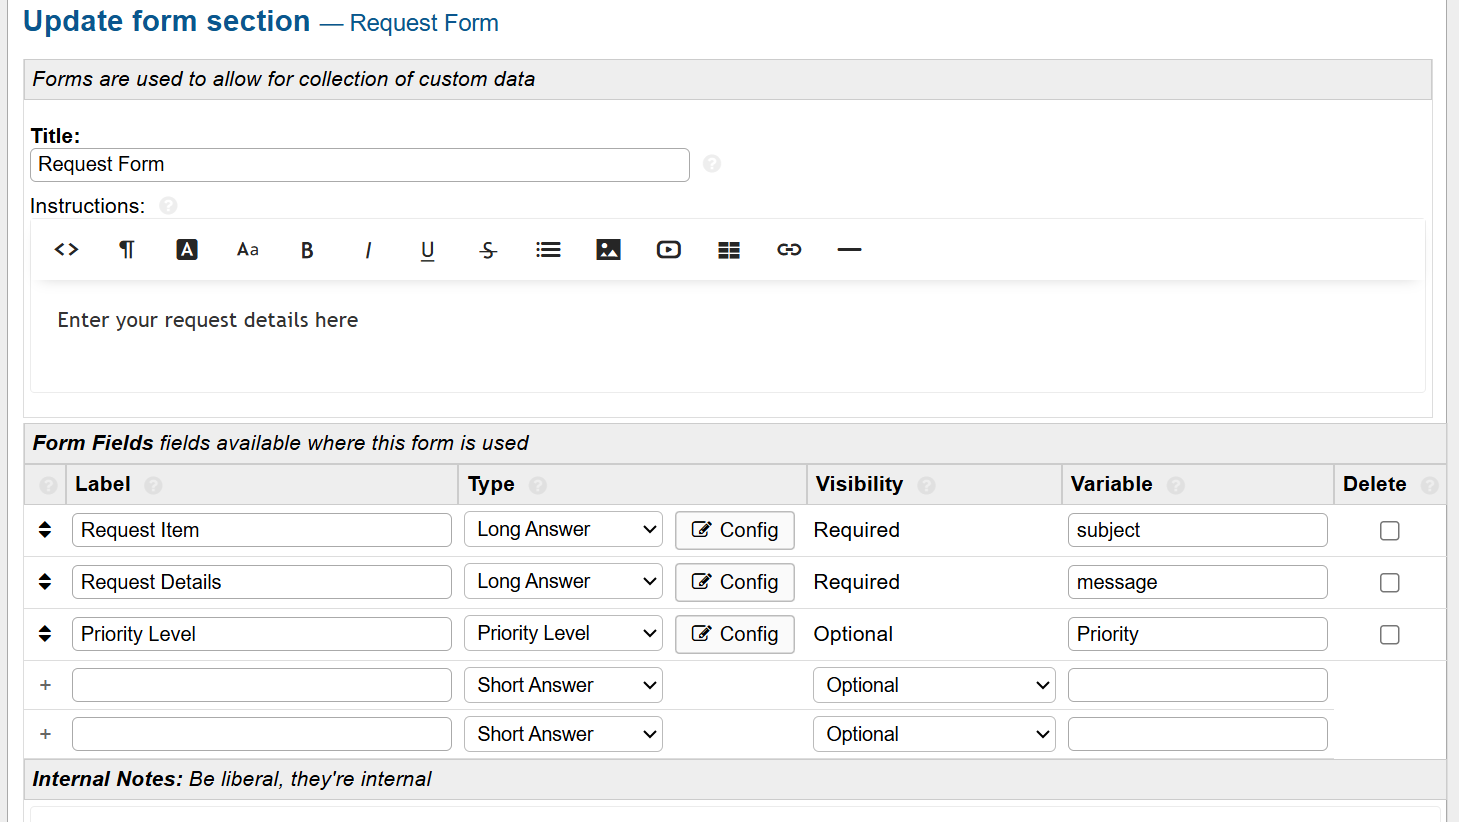The width and height of the screenshot is (1459, 822).
Task: Click the form Title input field
Action: [x=360, y=165]
